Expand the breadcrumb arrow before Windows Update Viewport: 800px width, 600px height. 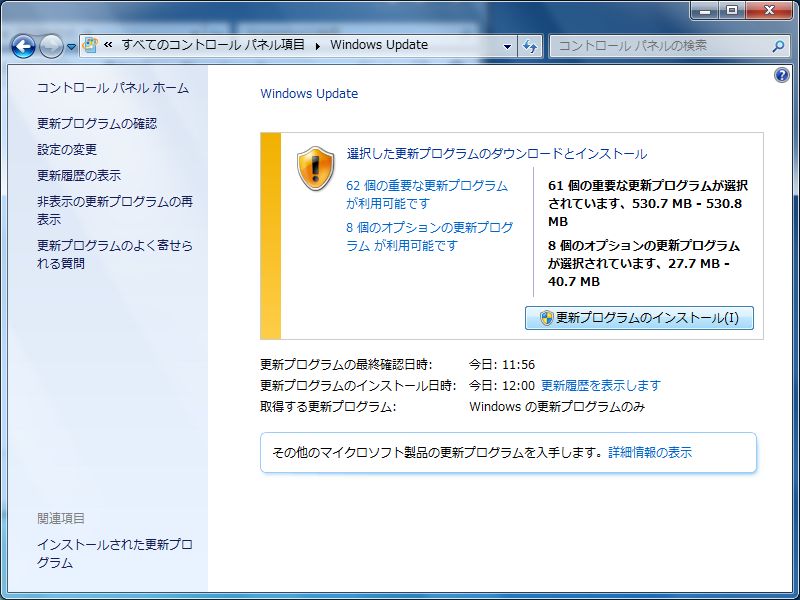coord(318,46)
